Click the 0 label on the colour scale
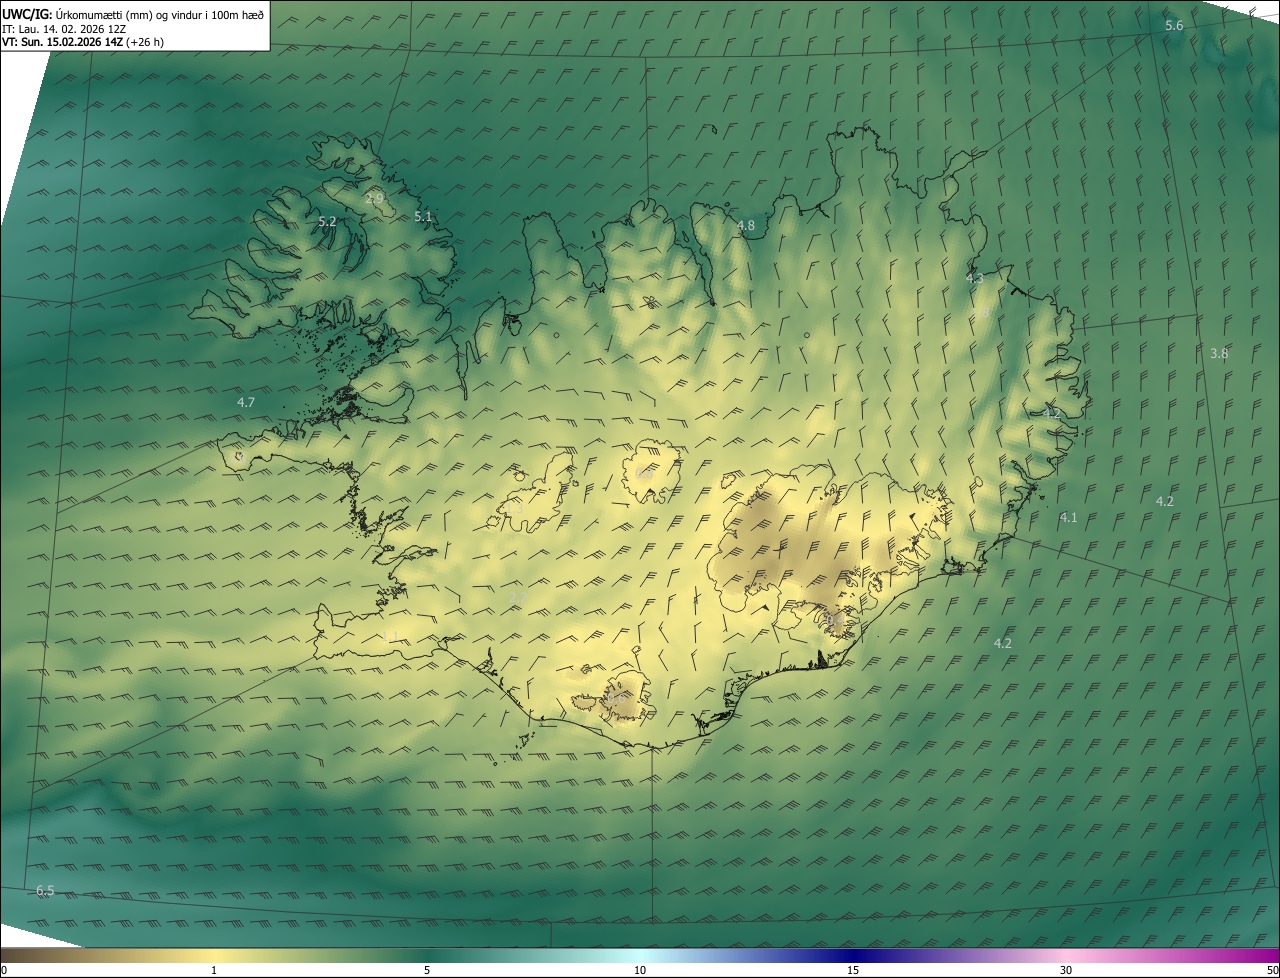 click(3, 970)
